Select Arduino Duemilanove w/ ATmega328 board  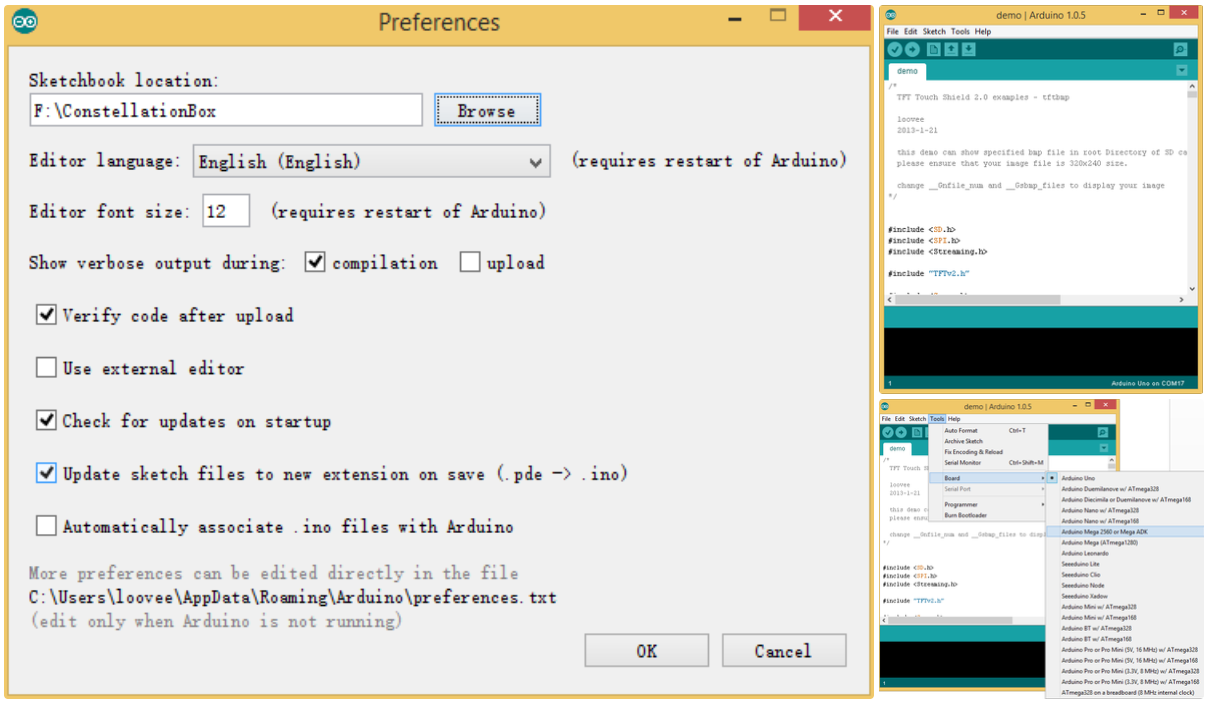coord(1125,489)
